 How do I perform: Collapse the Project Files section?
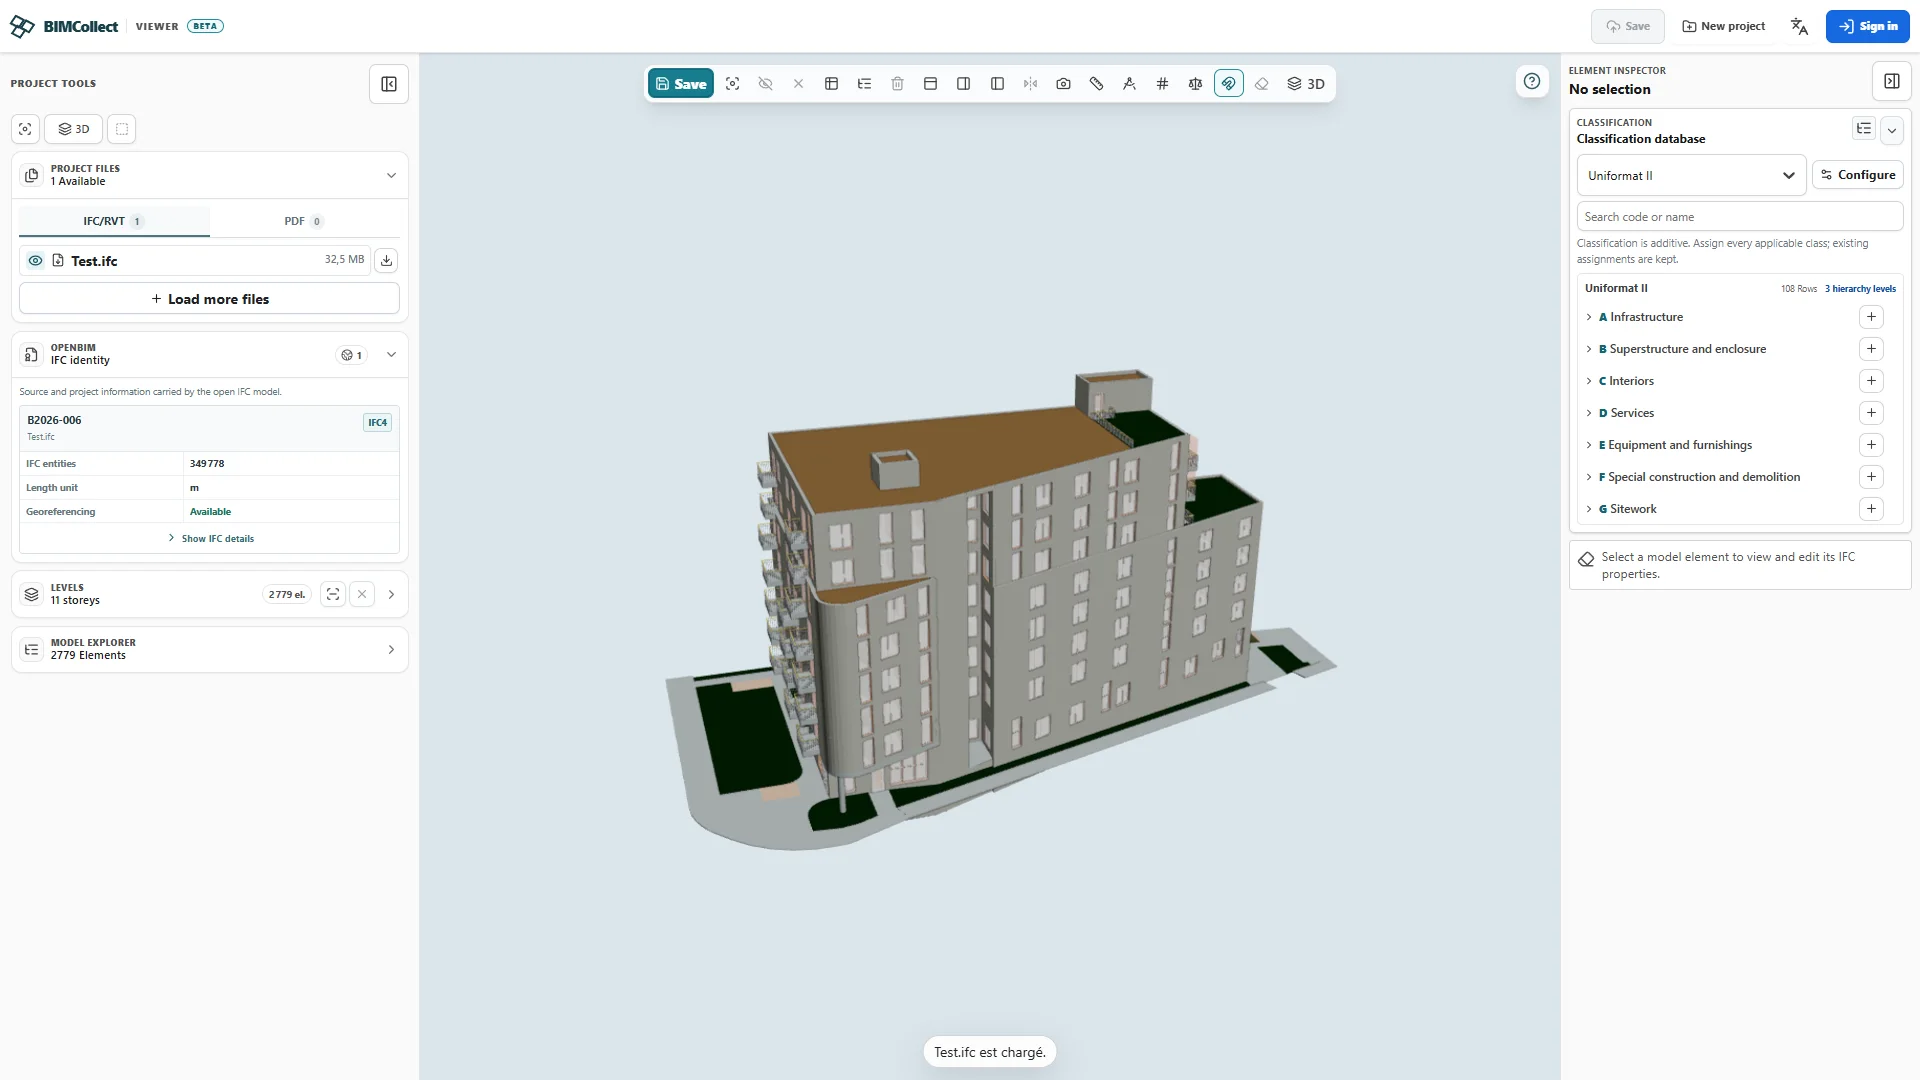(x=391, y=175)
